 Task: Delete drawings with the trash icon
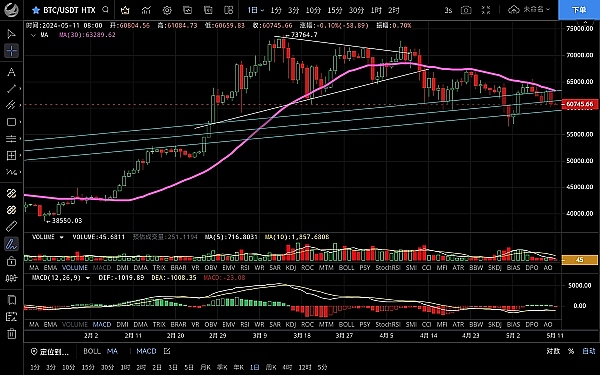click(11, 333)
